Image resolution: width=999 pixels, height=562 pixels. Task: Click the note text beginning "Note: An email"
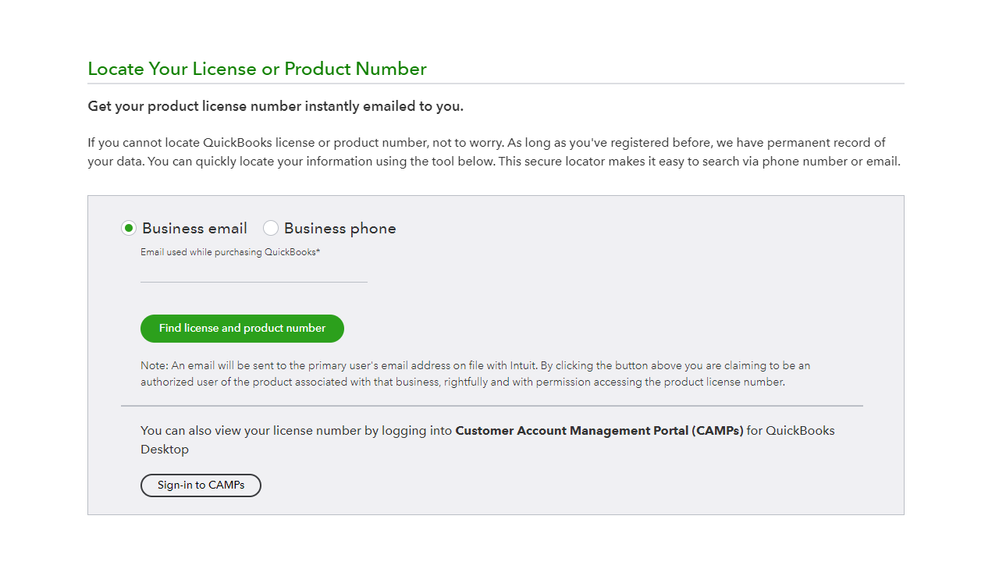475,373
